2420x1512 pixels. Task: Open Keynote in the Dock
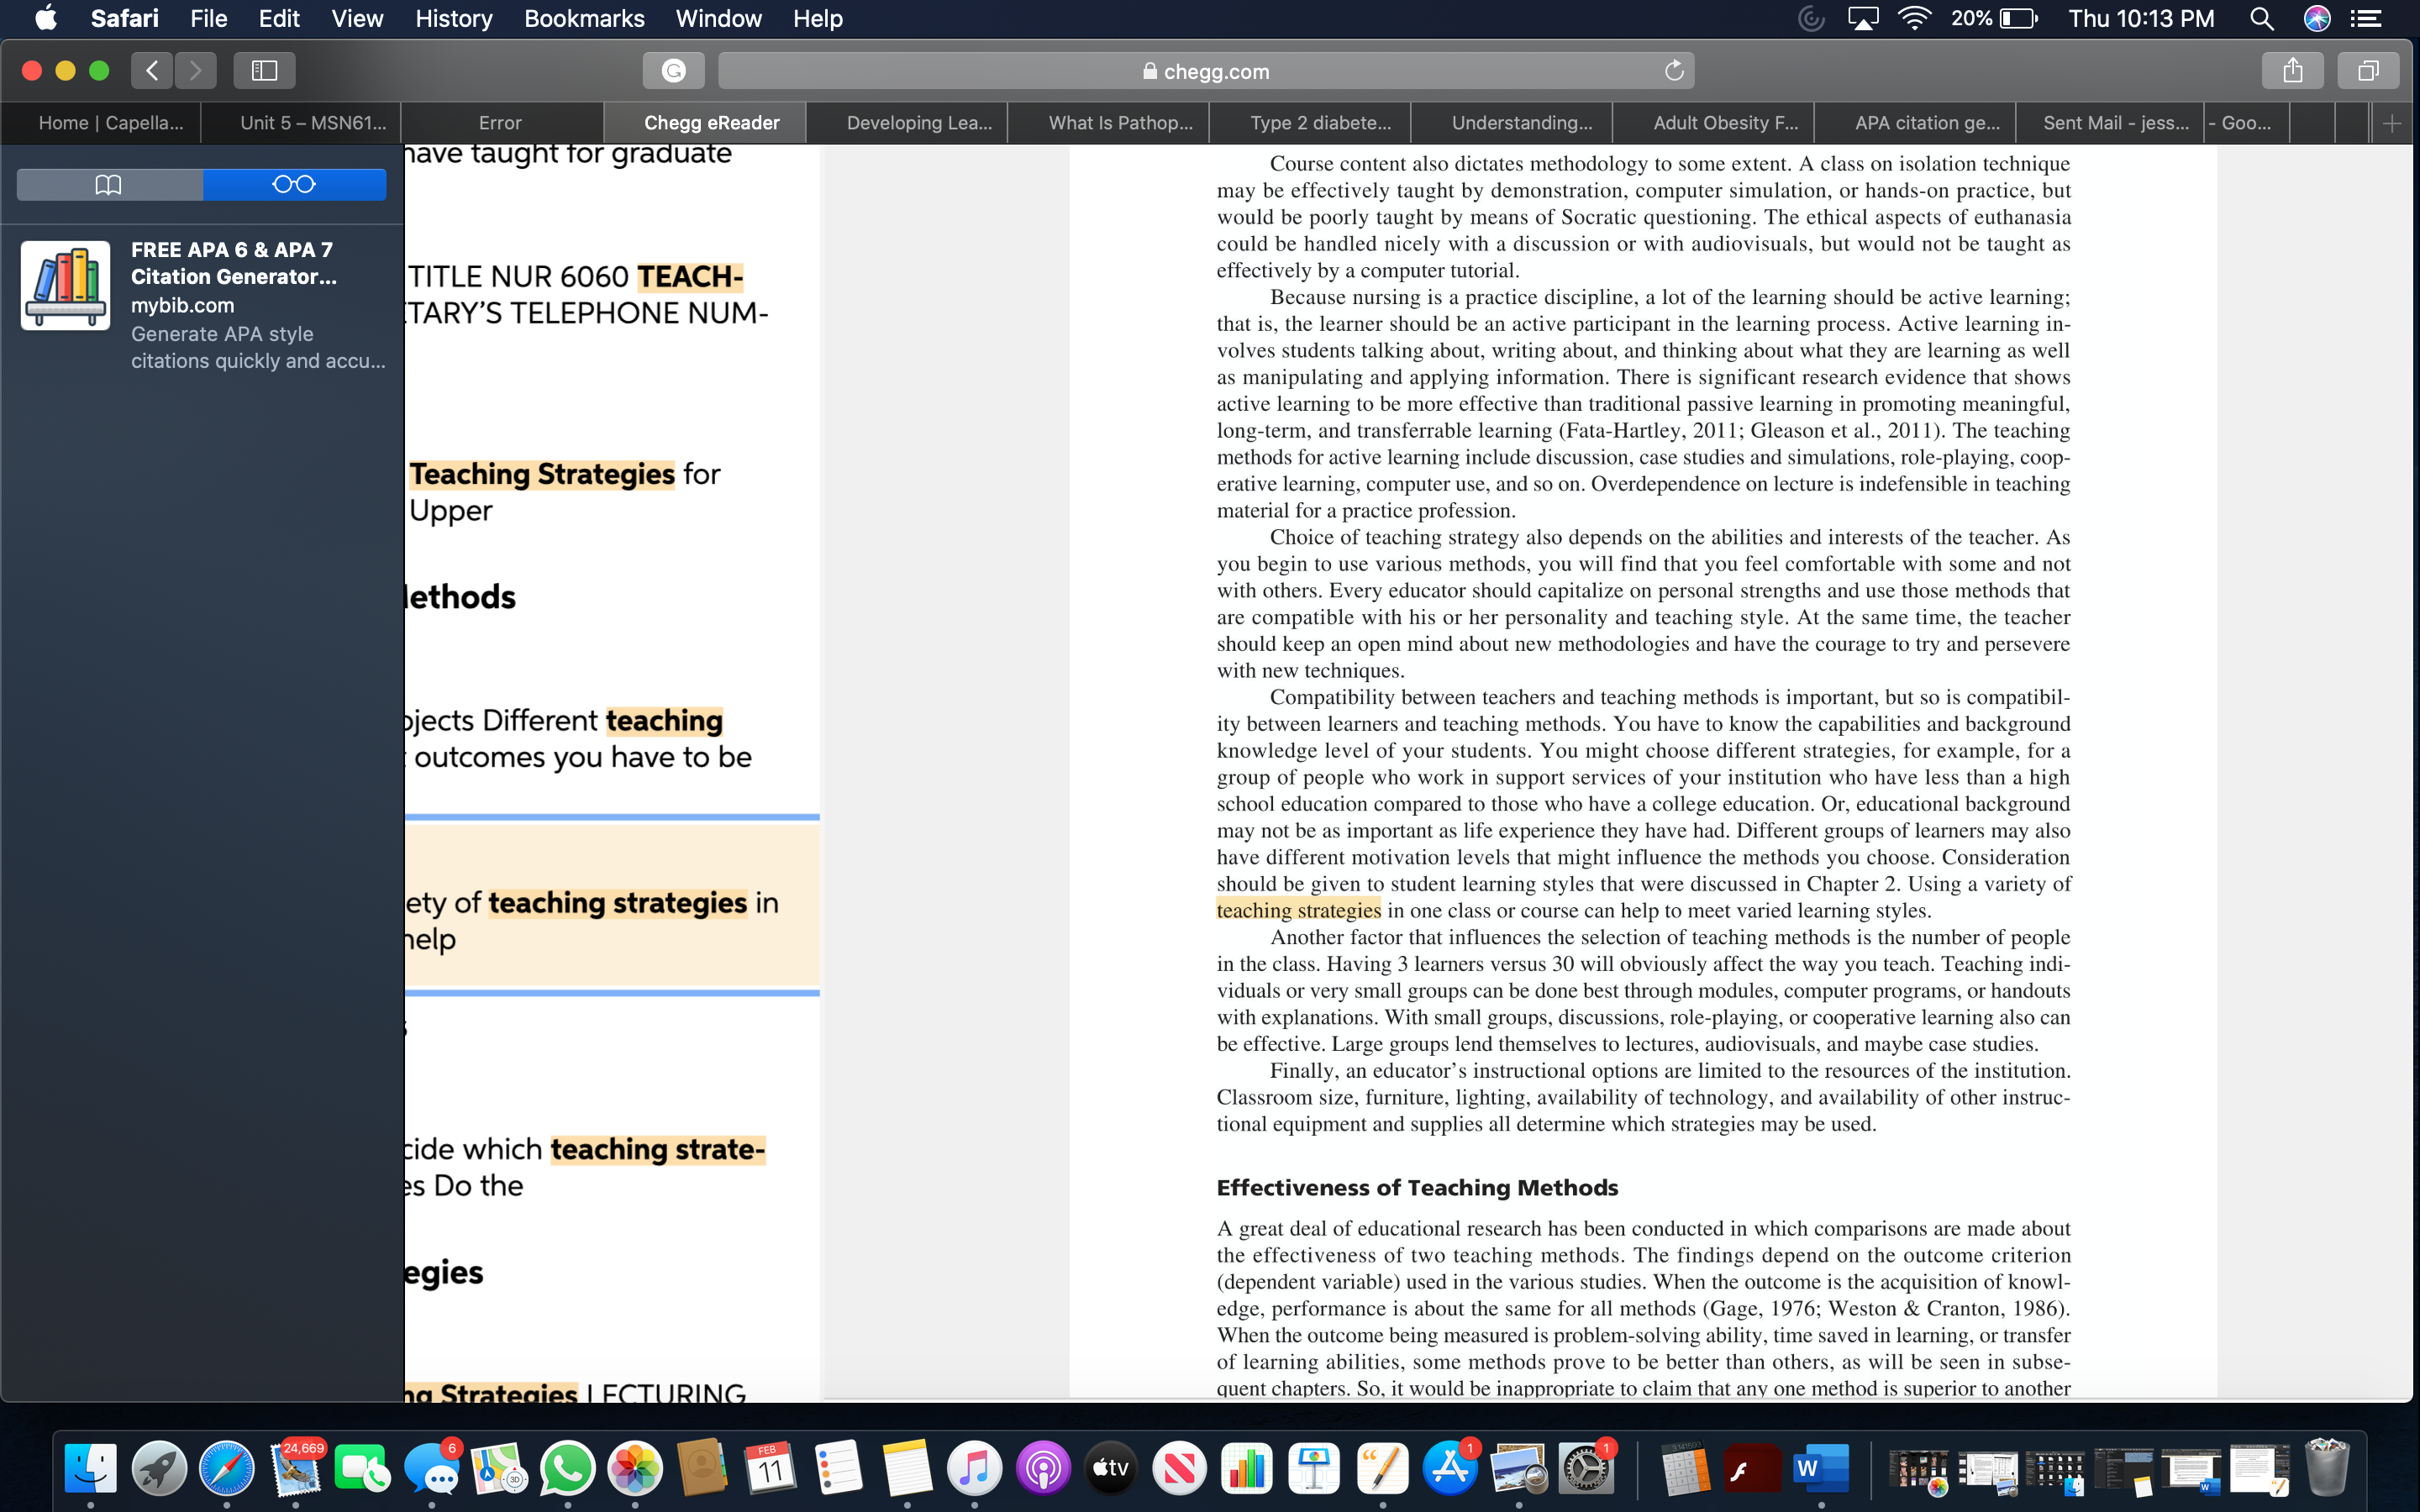(1314, 1468)
